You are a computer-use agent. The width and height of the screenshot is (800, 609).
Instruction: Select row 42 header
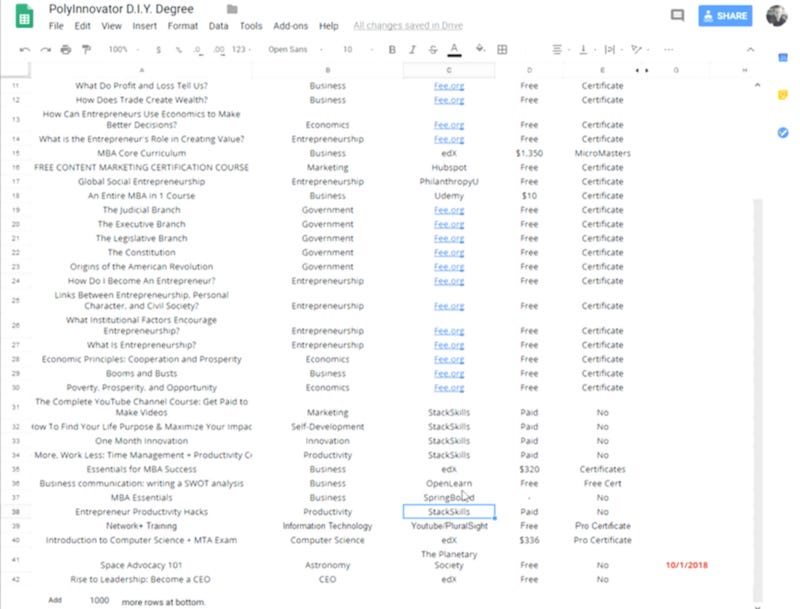coord(15,579)
